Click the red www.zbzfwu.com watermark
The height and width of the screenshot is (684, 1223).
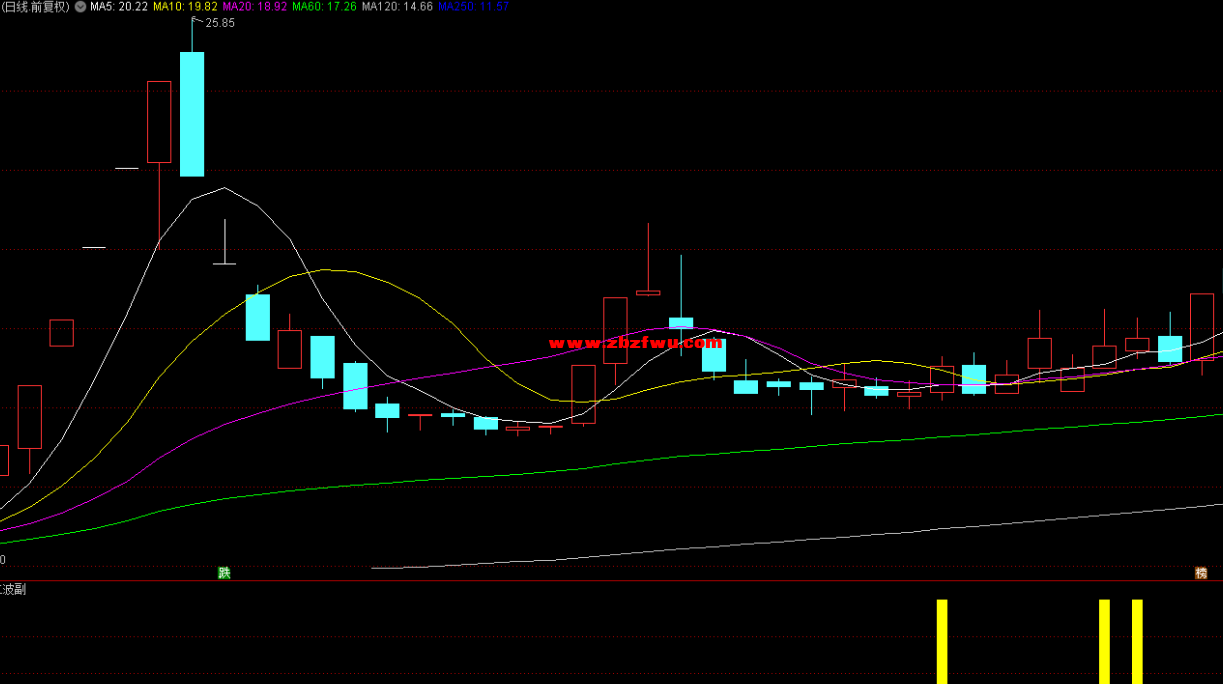click(x=635, y=343)
